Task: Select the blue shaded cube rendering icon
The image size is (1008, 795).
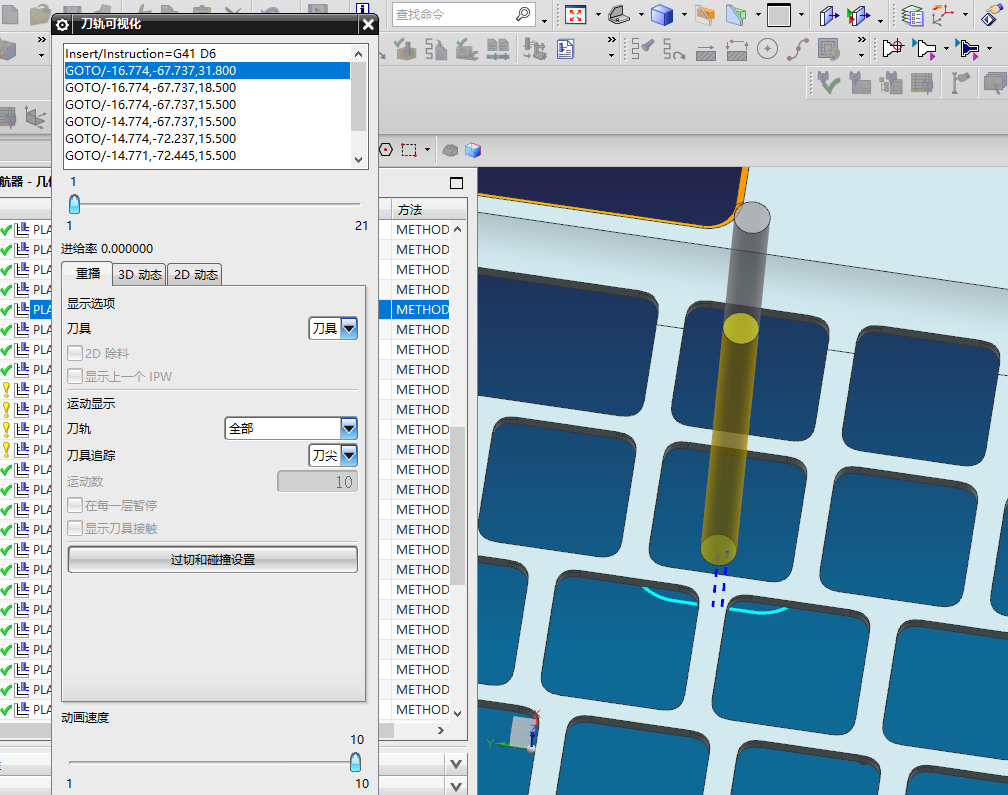Action: point(661,15)
